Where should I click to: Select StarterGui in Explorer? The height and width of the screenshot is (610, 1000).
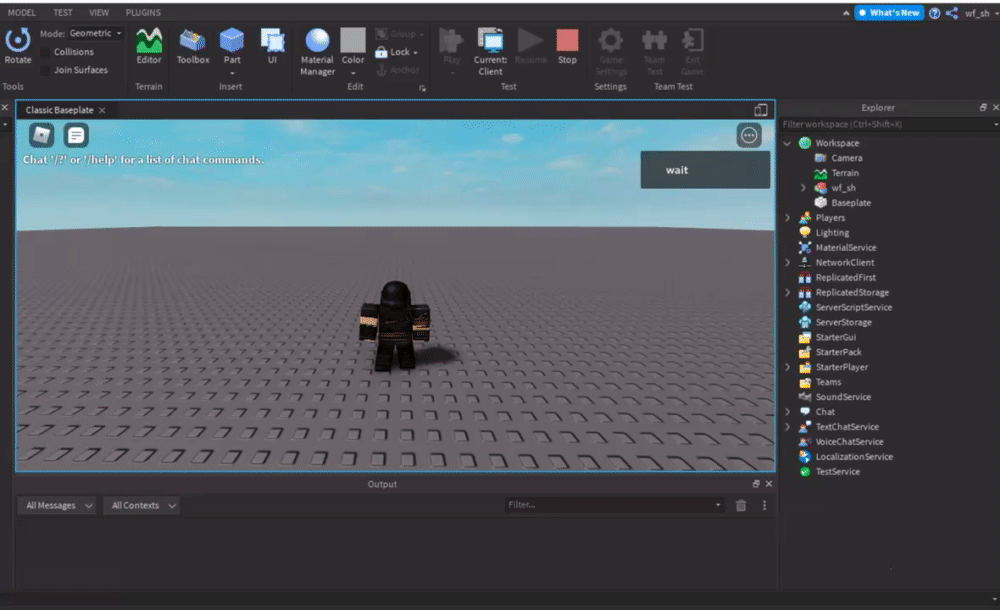835,337
